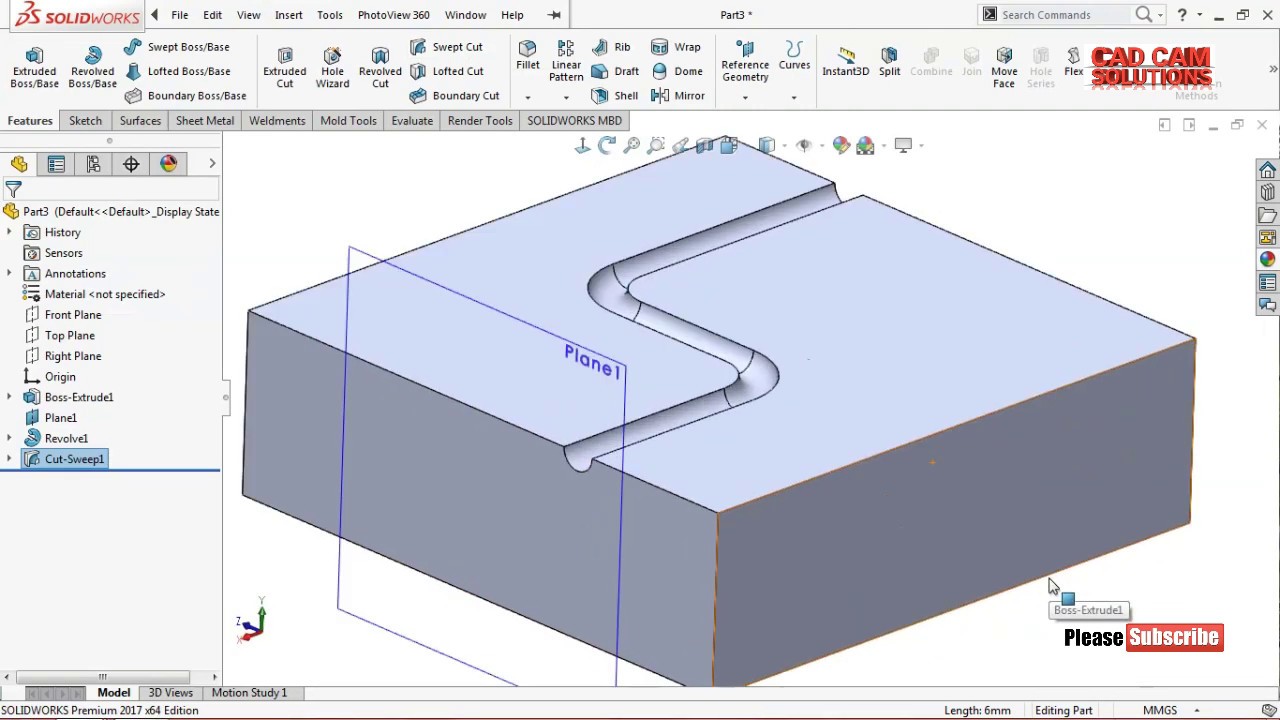This screenshot has height=720, width=1280.
Task: Apply the Fillet tool
Action: click(528, 56)
